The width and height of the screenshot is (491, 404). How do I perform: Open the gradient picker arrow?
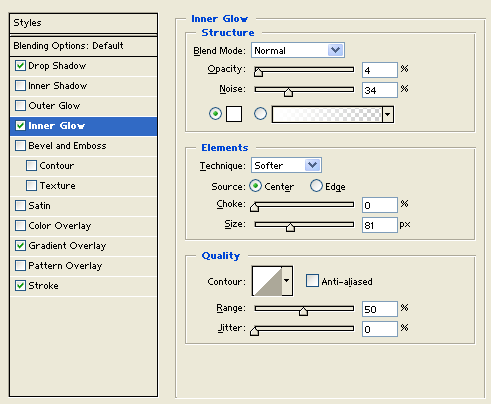click(388, 114)
